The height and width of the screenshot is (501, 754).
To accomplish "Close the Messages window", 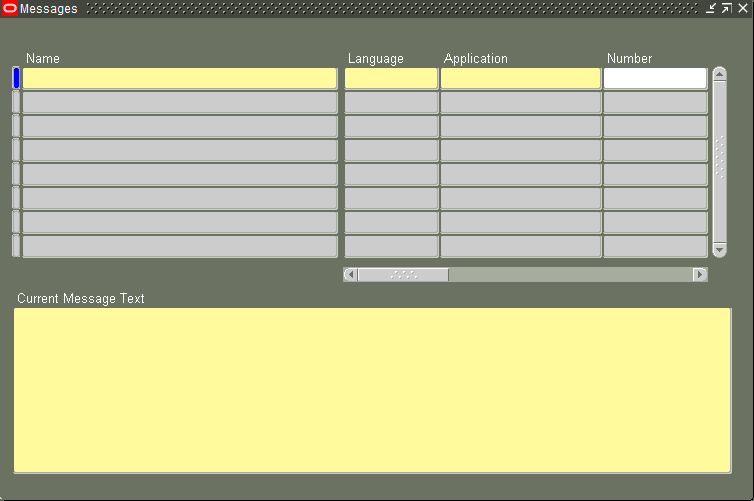I will (742, 8).
